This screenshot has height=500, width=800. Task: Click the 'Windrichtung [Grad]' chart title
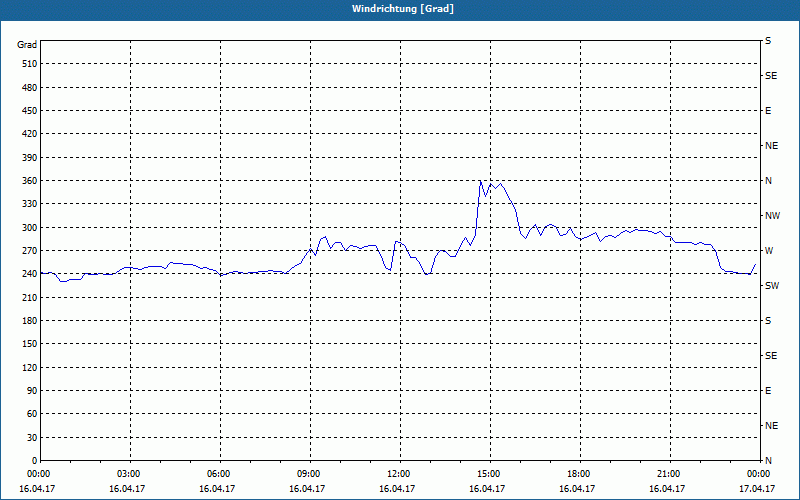tap(403, 9)
